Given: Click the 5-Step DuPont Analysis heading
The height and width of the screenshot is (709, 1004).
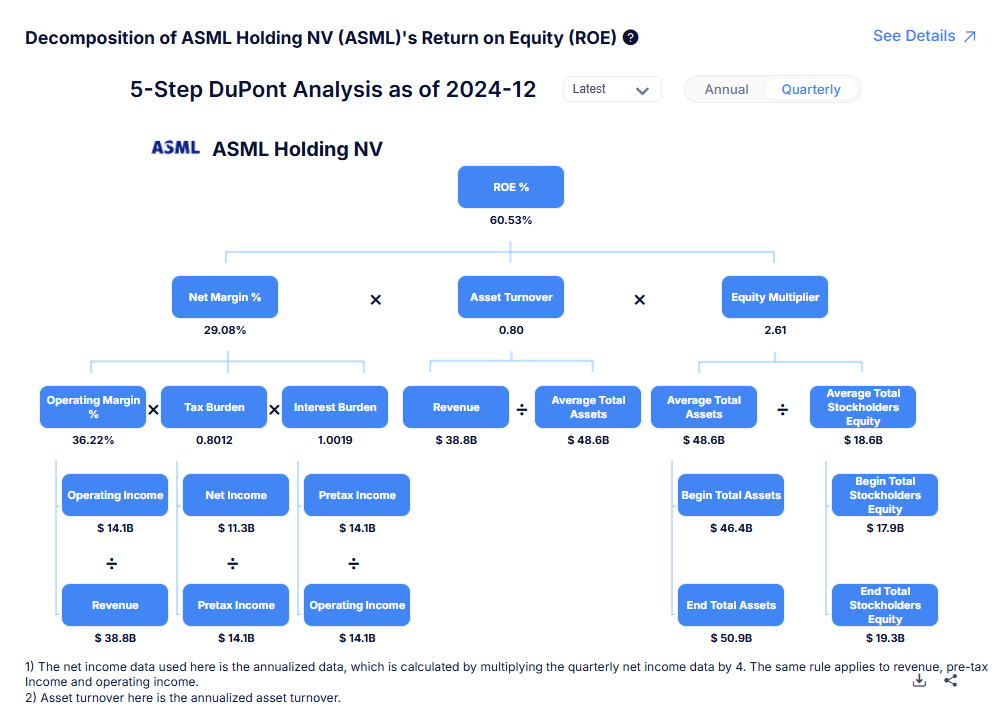Looking at the screenshot, I should point(332,89).
